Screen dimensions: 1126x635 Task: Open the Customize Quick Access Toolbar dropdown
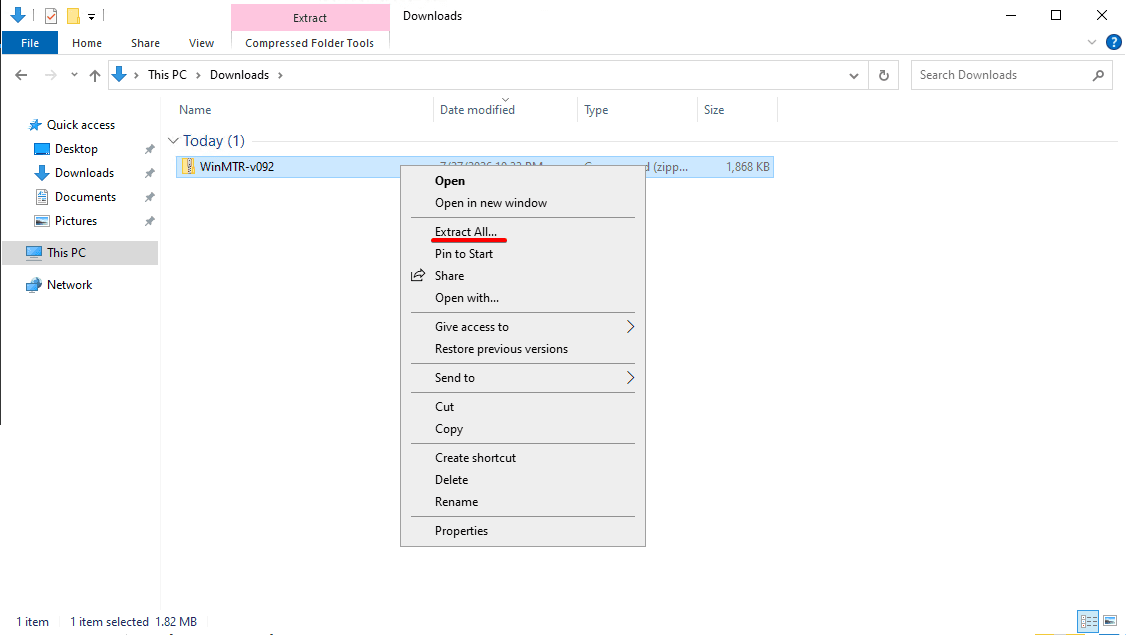point(91,17)
